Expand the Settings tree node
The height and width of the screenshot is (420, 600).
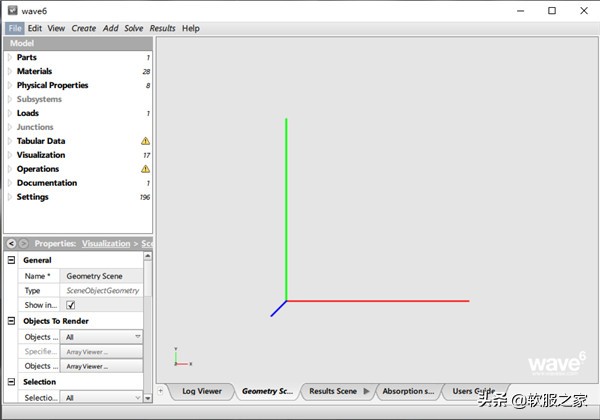[10, 197]
